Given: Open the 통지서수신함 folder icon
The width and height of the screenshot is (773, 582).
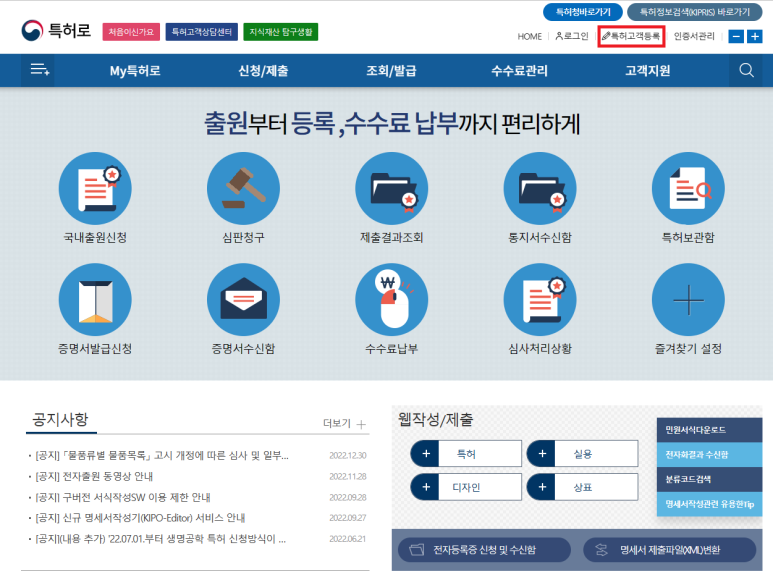Looking at the screenshot, I should (x=540, y=189).
